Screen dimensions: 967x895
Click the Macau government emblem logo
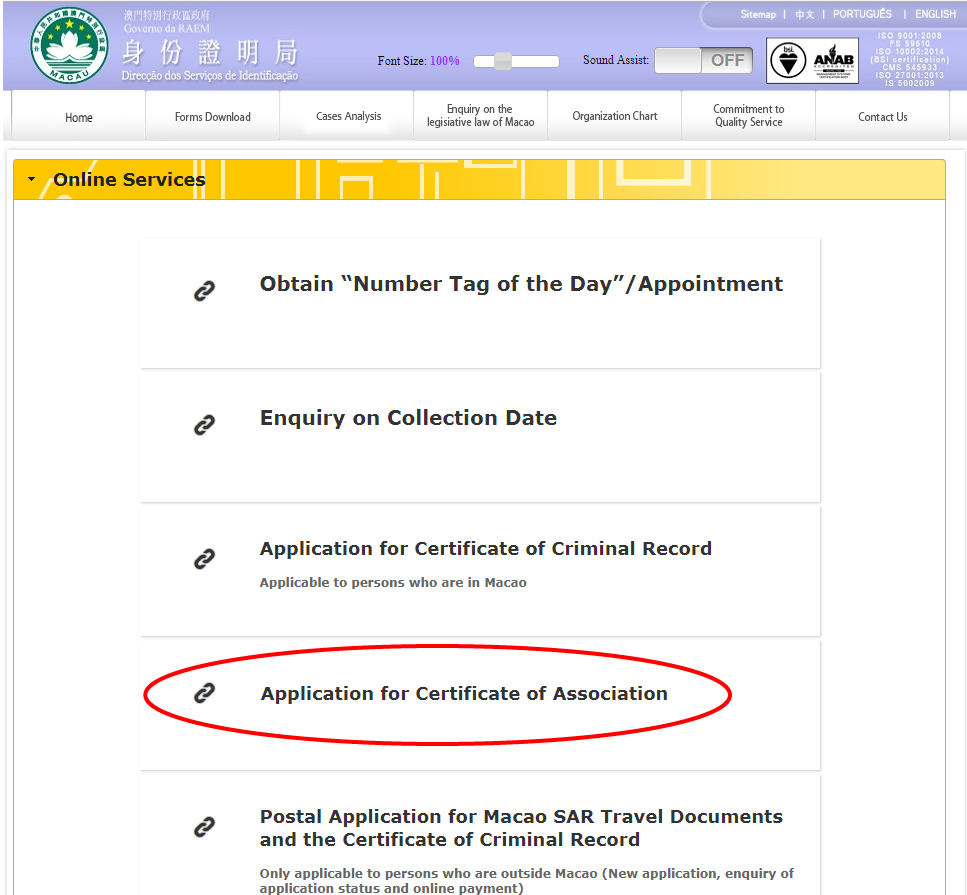(68, 46)
